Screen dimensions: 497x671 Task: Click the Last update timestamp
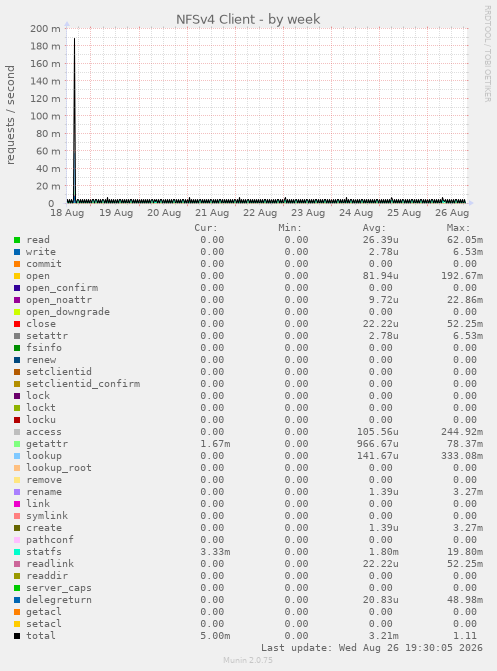[x=372, y=648]
